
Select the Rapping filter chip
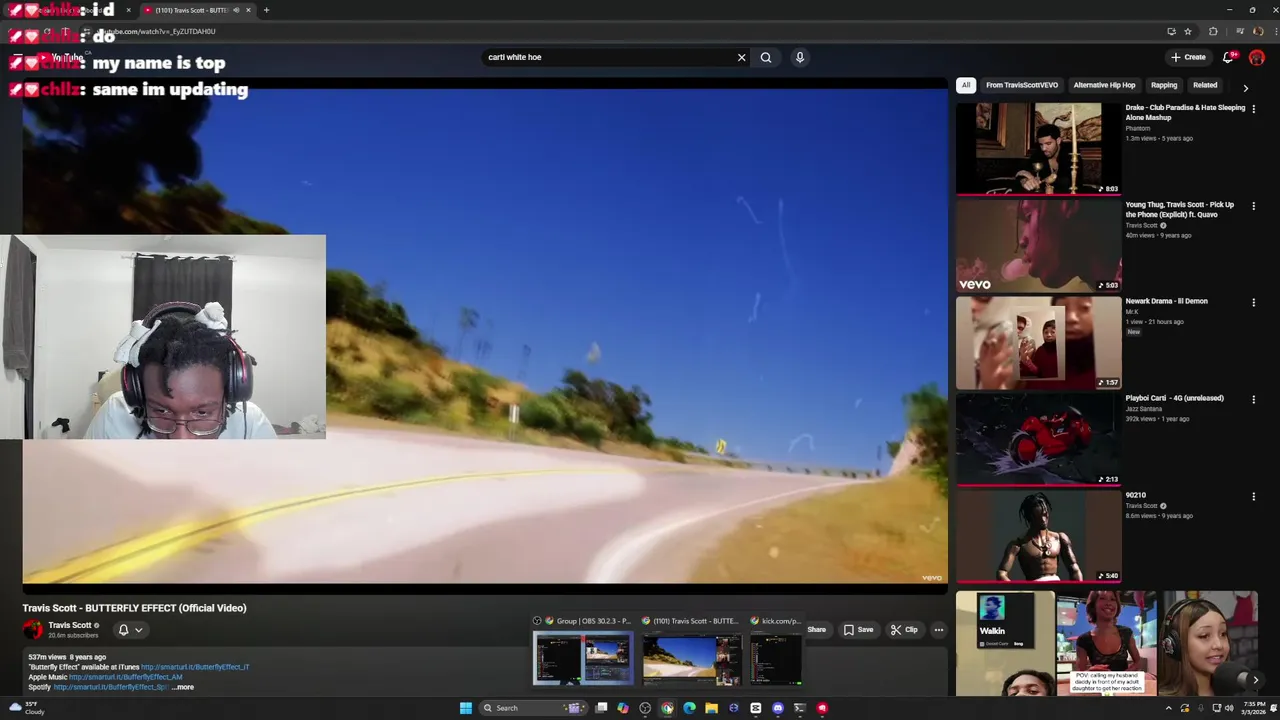pos(1164,86)
